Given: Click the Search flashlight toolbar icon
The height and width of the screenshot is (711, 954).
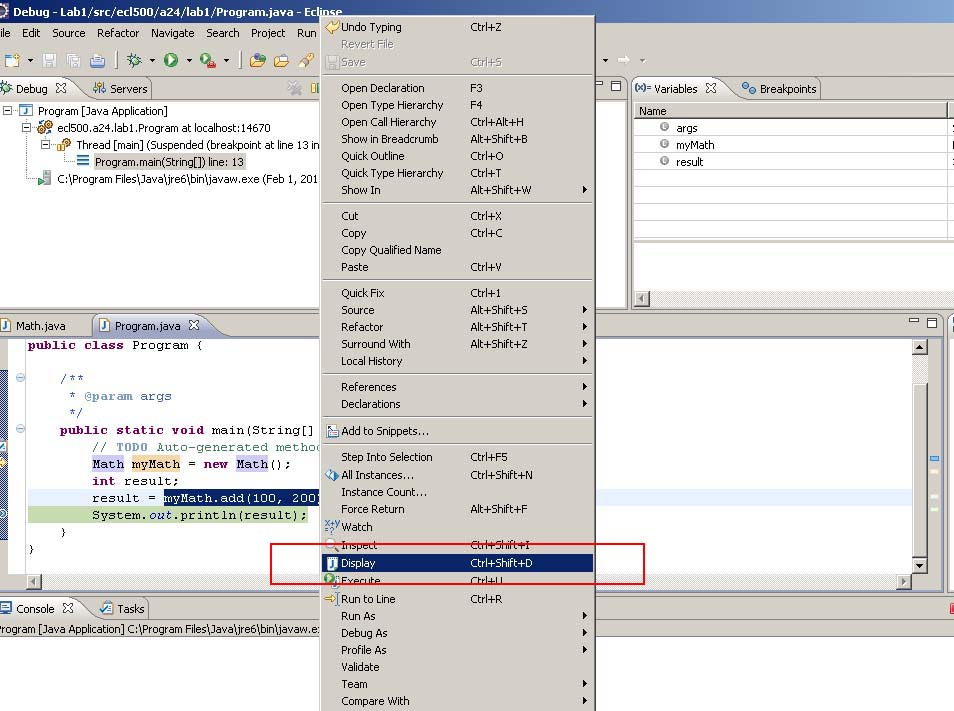Looking at the screenshot, I should pos(307,60).
